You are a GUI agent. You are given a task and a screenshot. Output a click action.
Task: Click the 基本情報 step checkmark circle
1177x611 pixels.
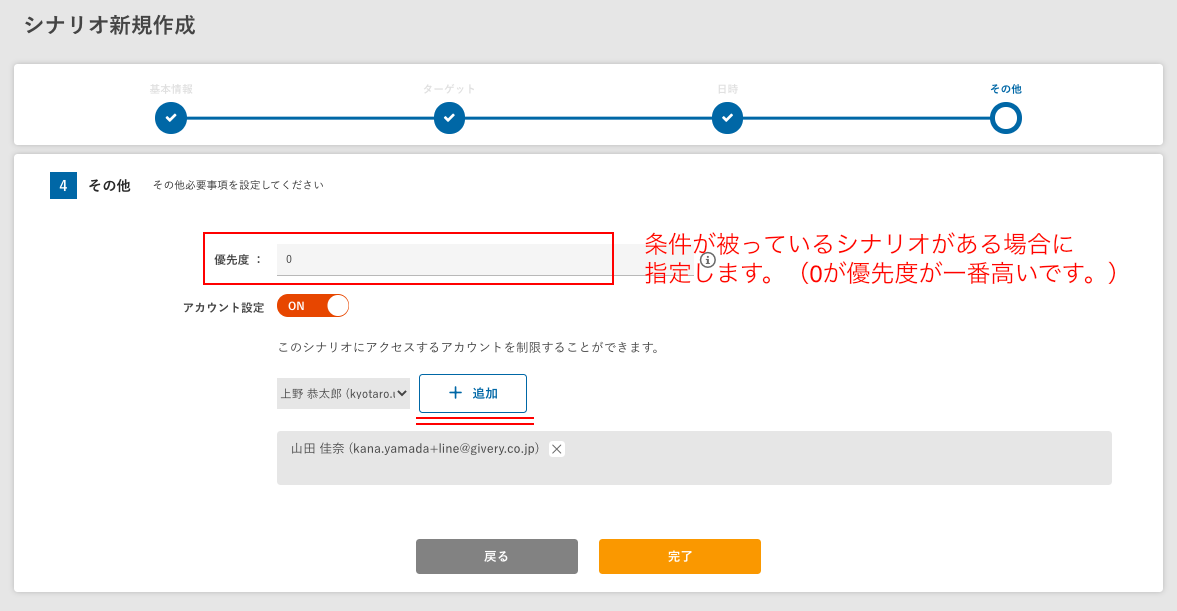click(171, 118)
